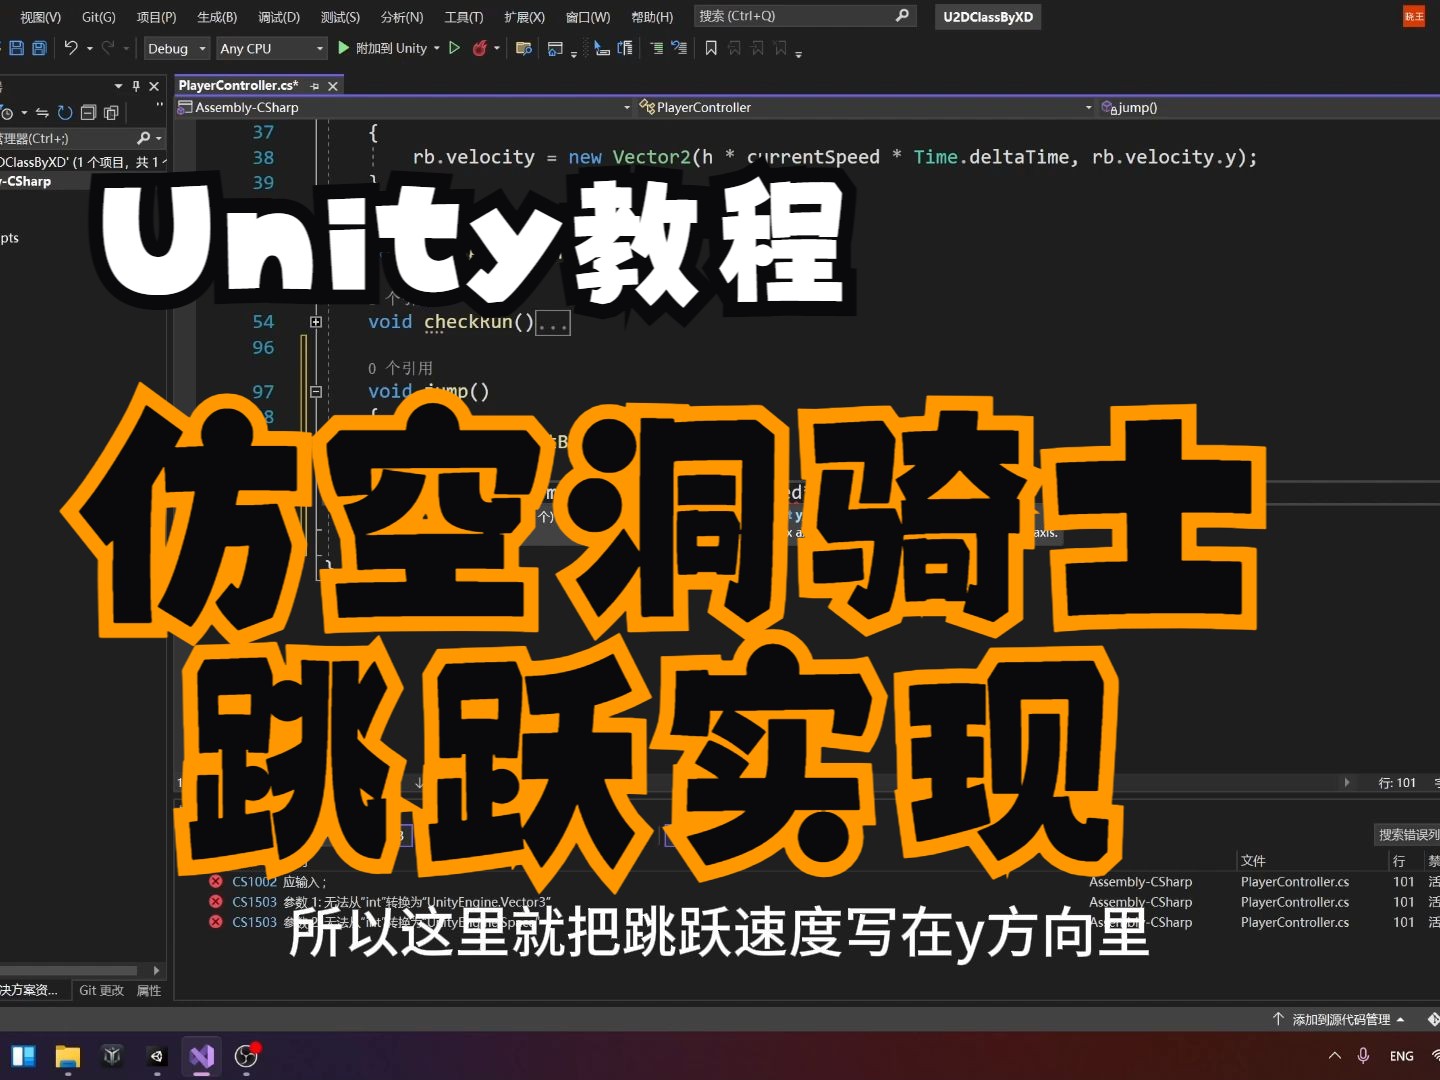The height and width of the screenshot is (1080, 1440).
Task: Open Visual Studio from the taskbar
Action: click(202, 1056)
